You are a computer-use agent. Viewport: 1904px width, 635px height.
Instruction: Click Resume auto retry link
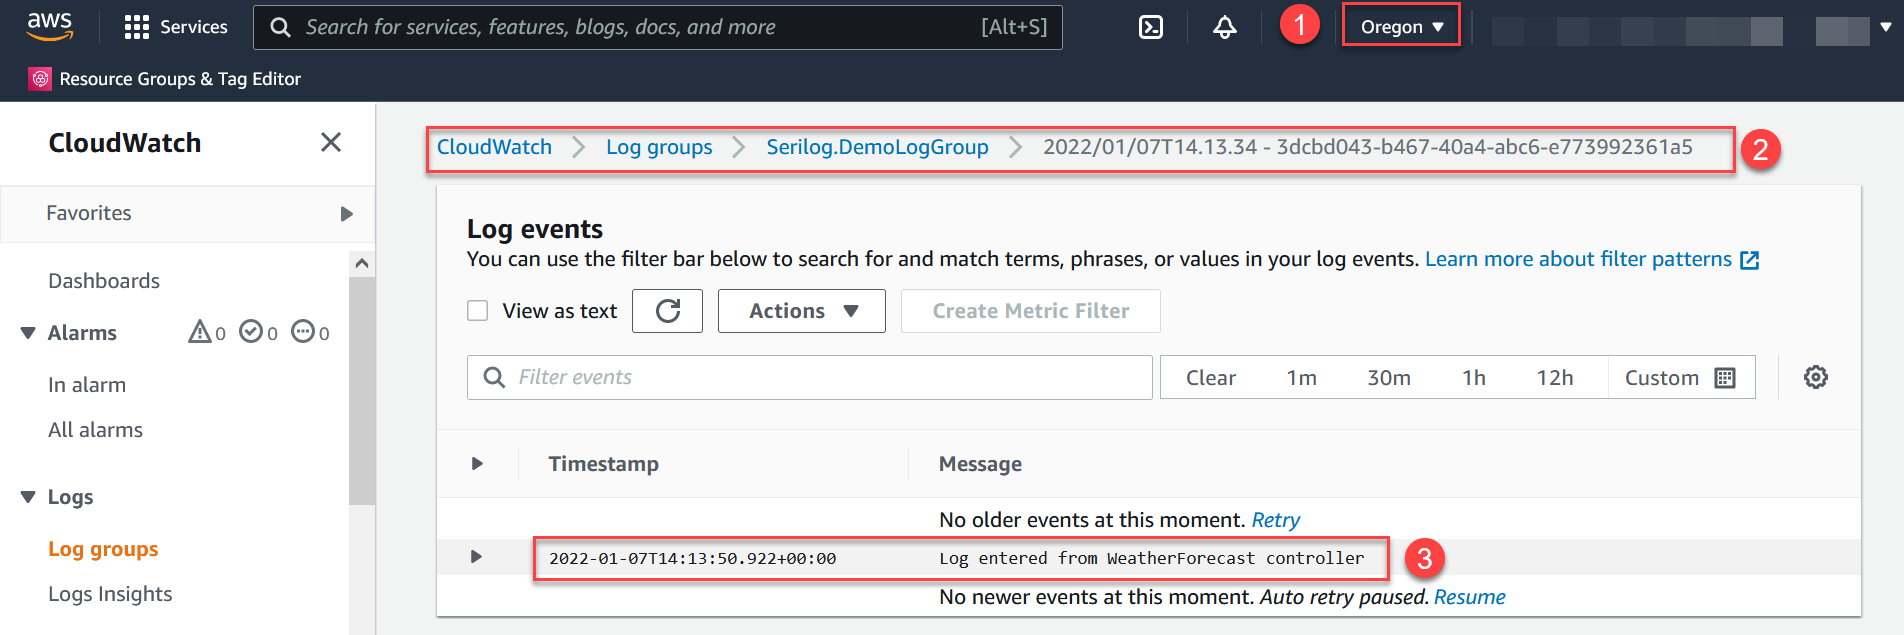tap(1469, 597)
